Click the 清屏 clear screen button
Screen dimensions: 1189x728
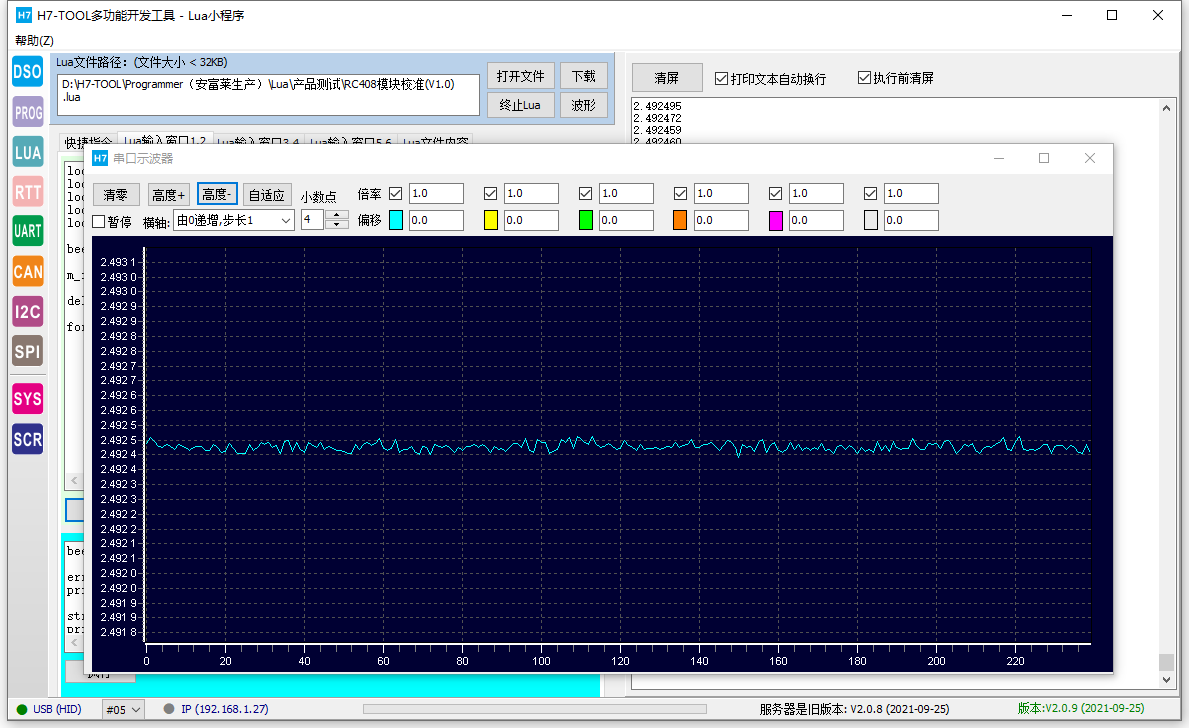pyautogui.click(x=667, y=78)
